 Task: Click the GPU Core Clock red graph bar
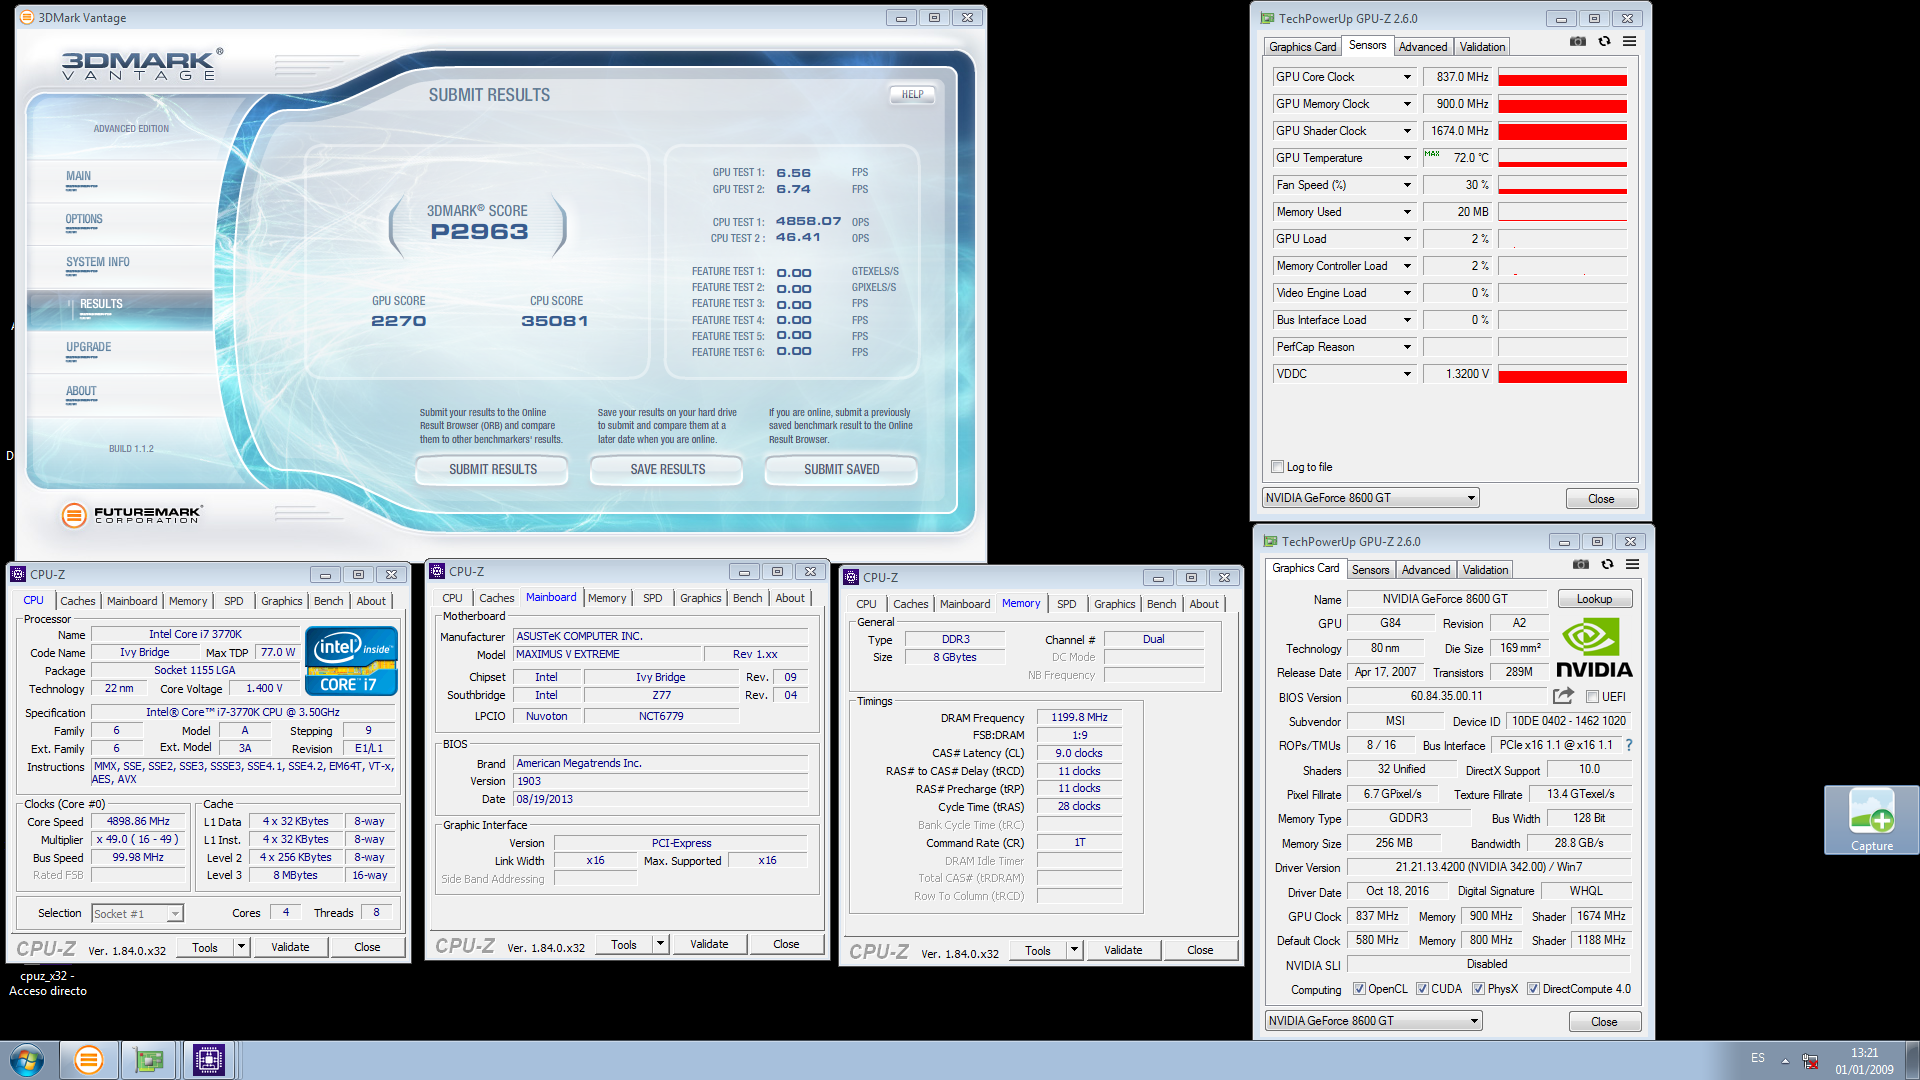point(1562,80)
